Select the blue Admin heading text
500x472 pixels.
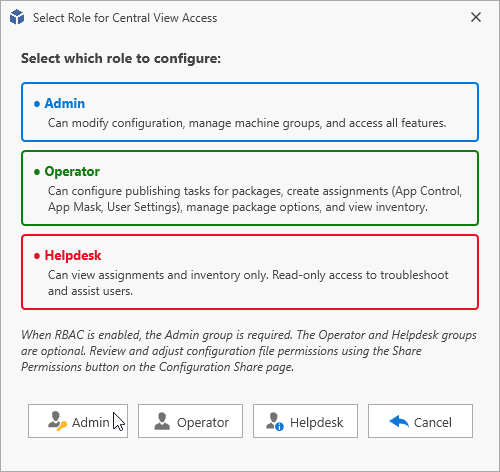[x=65, y=103]
